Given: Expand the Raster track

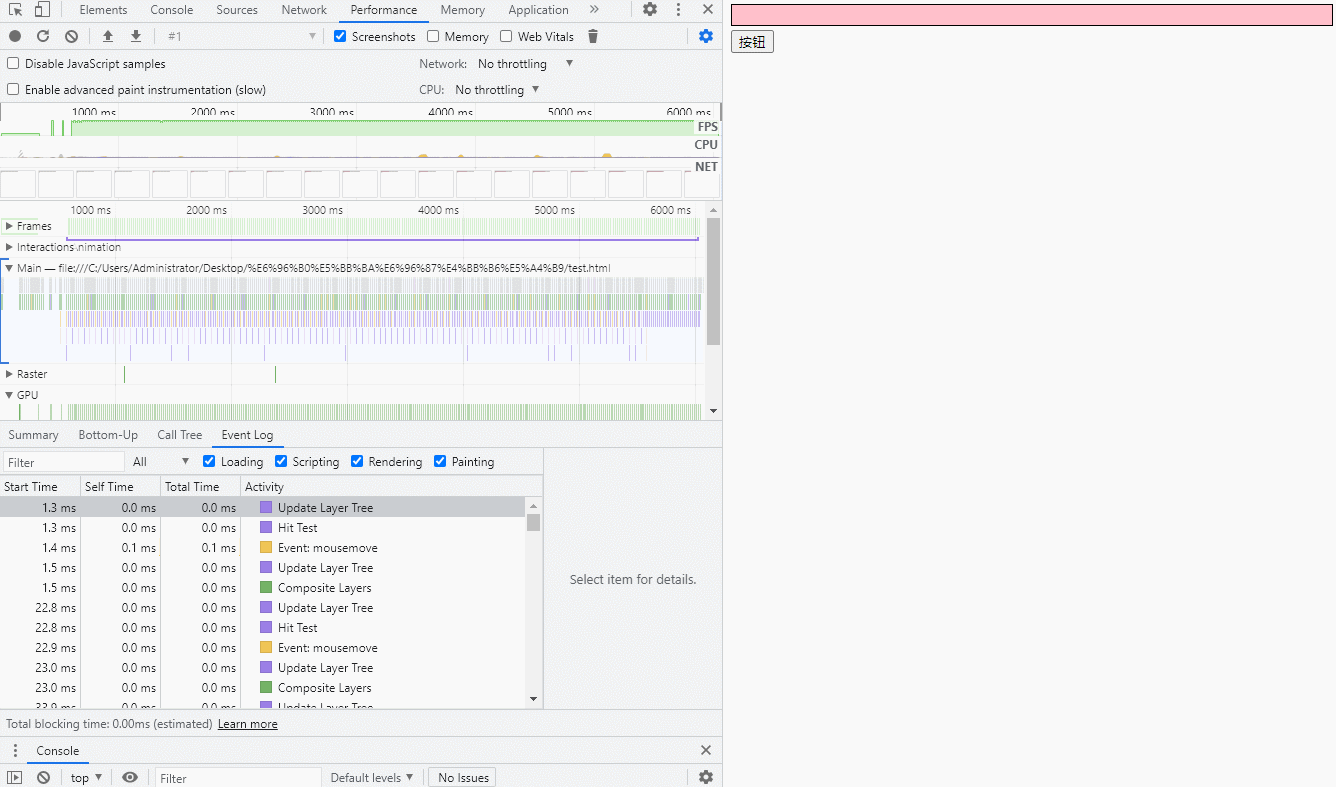Looking at the screenshot, I should pyautogui.click(x=9, y=374).
